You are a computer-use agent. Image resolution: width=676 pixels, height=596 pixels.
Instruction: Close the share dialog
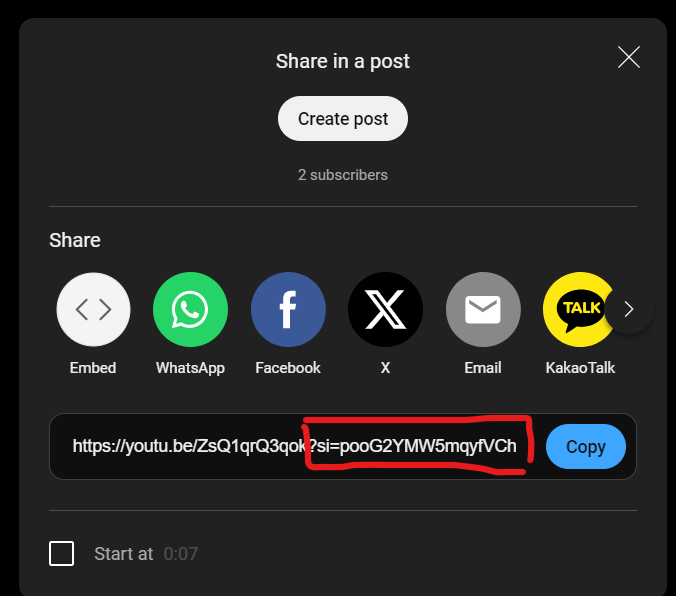629,57
